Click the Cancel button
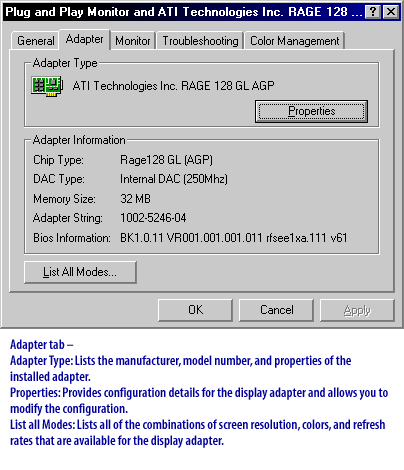 (277, 310)
